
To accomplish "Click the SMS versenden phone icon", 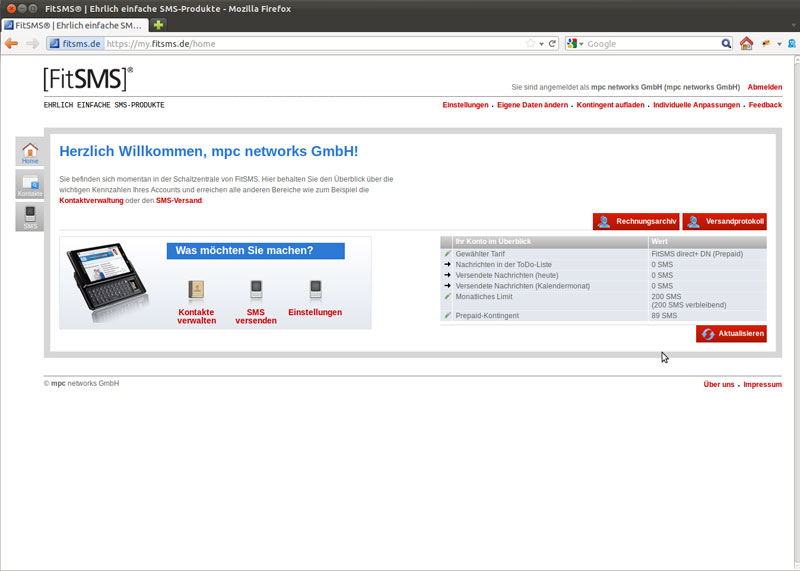I will coord(256,289).
